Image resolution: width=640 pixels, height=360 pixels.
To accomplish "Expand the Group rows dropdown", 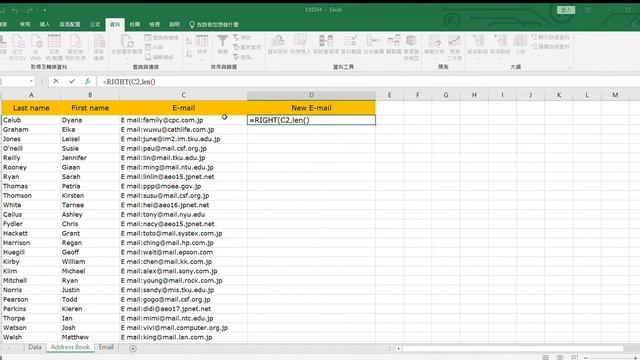I will click(478, 58).
